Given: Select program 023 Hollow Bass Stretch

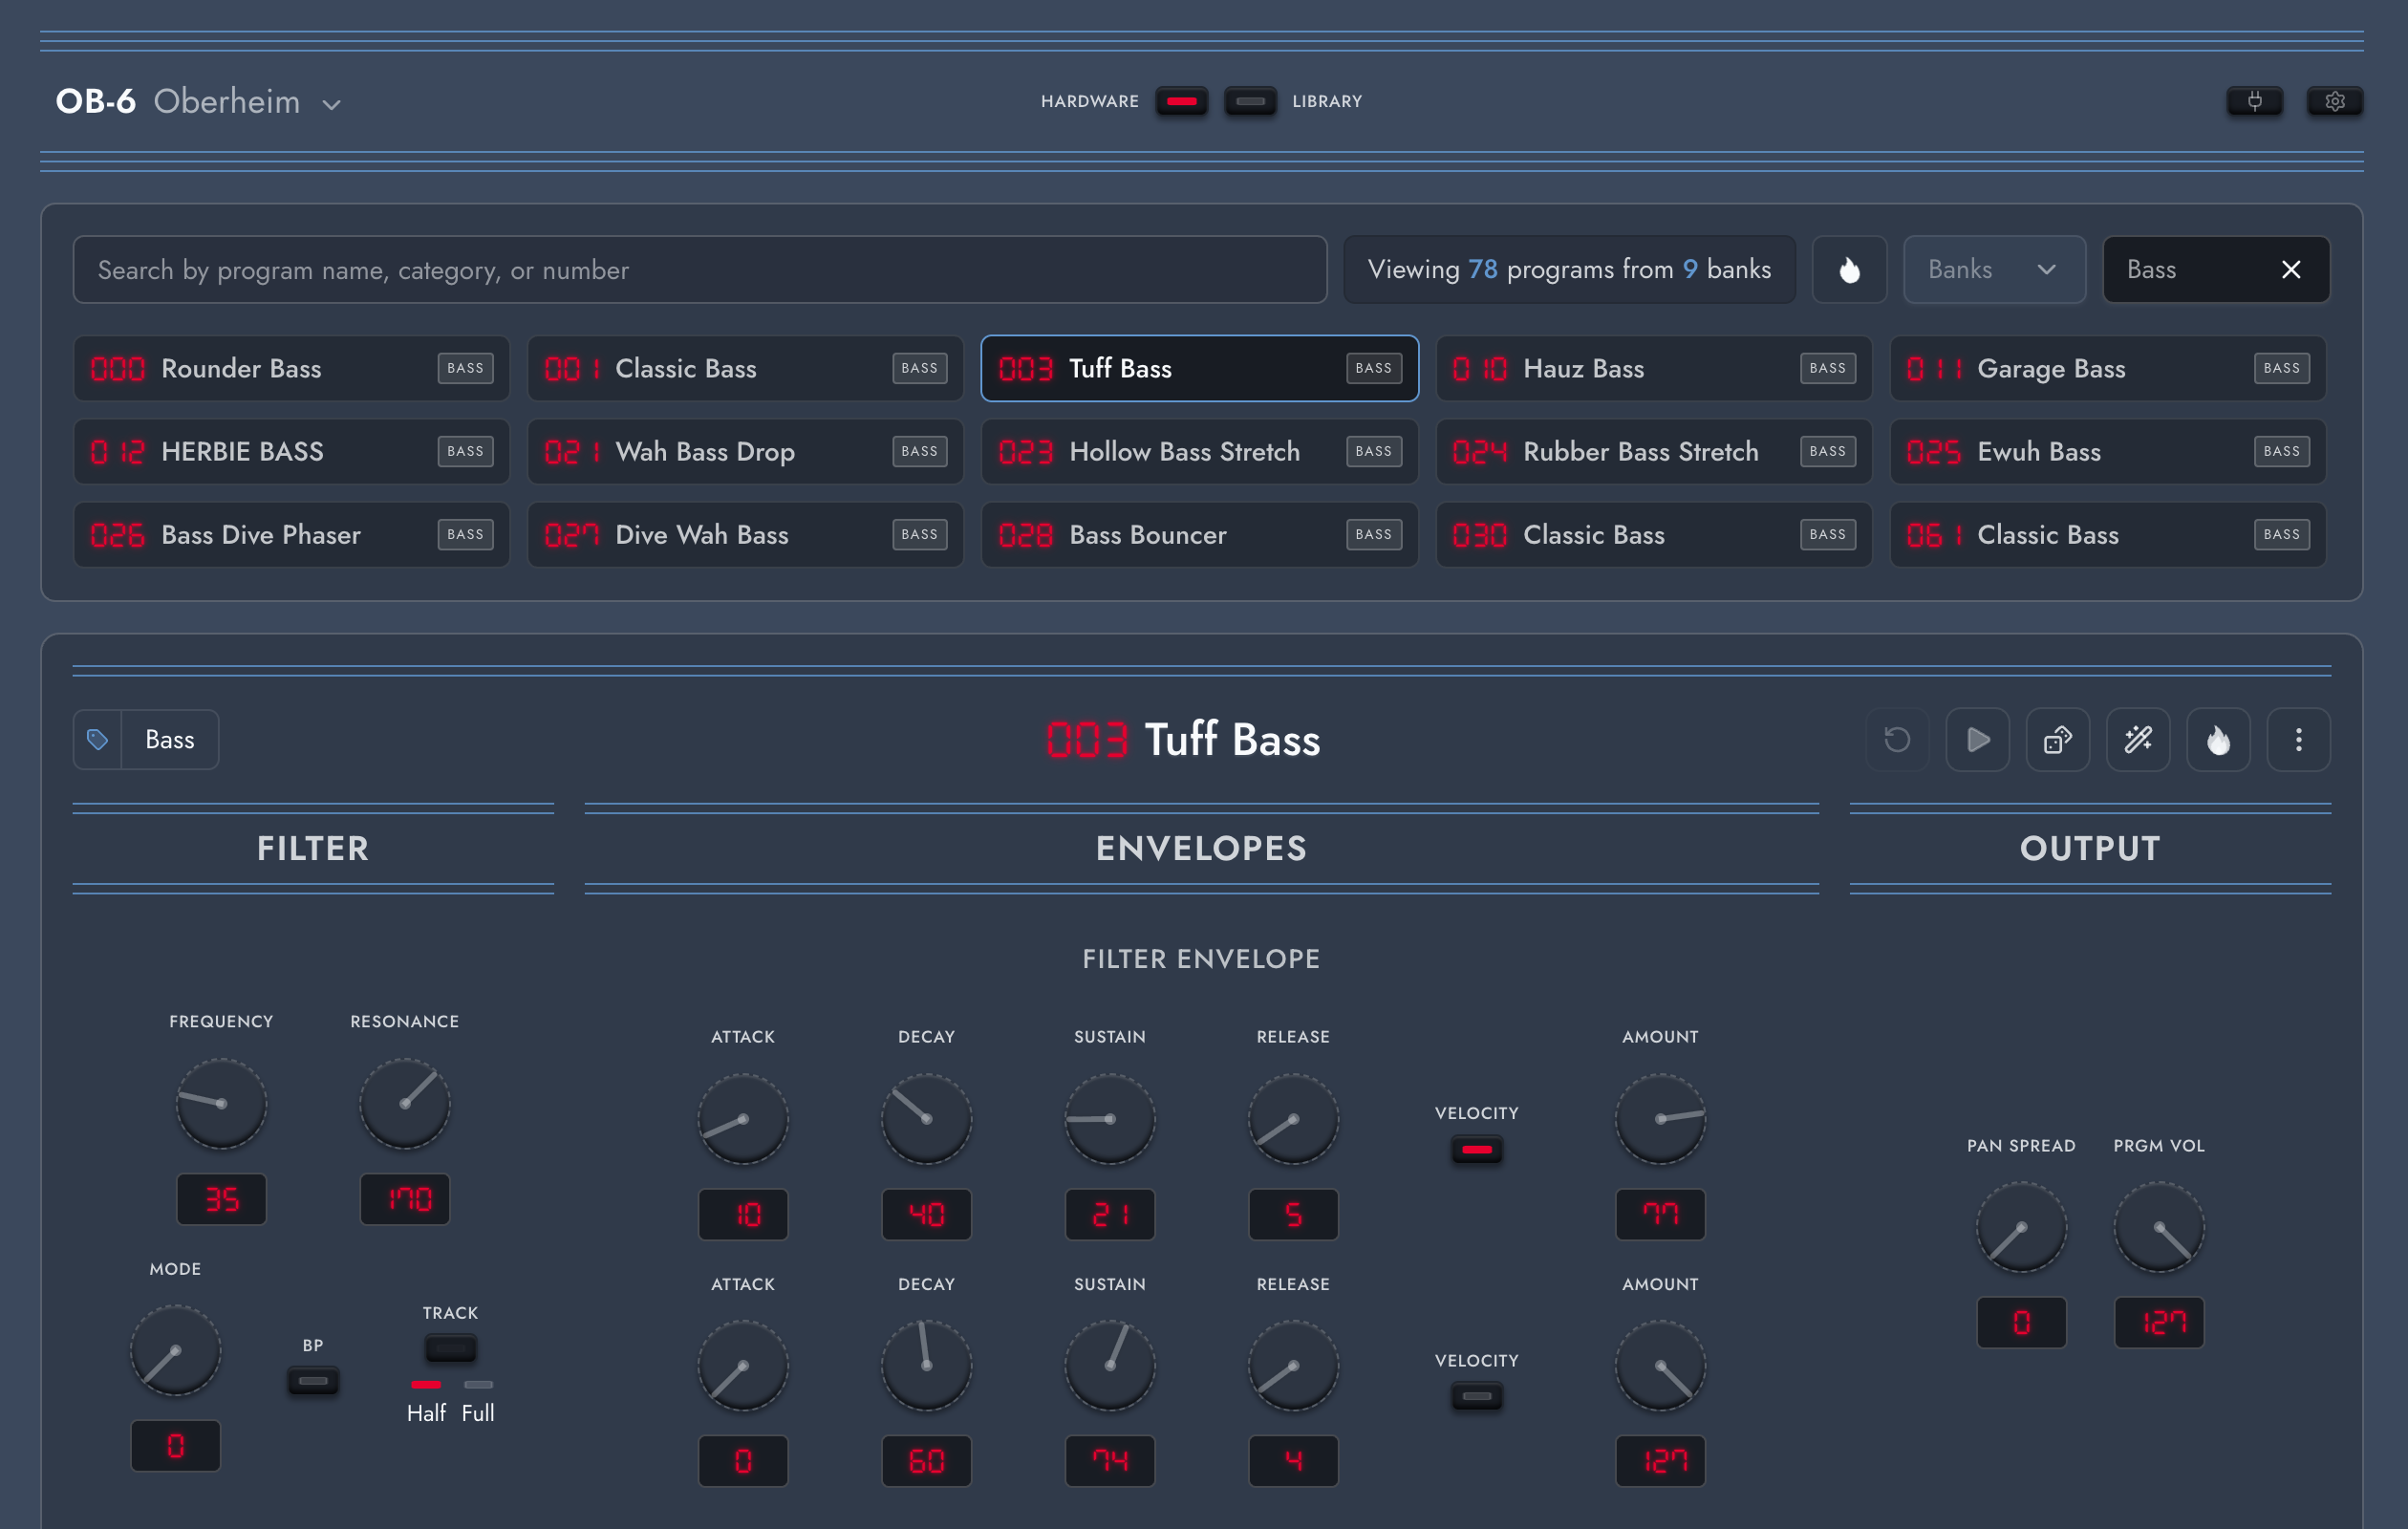Looking at the screenshot, I should point(1199,451).
